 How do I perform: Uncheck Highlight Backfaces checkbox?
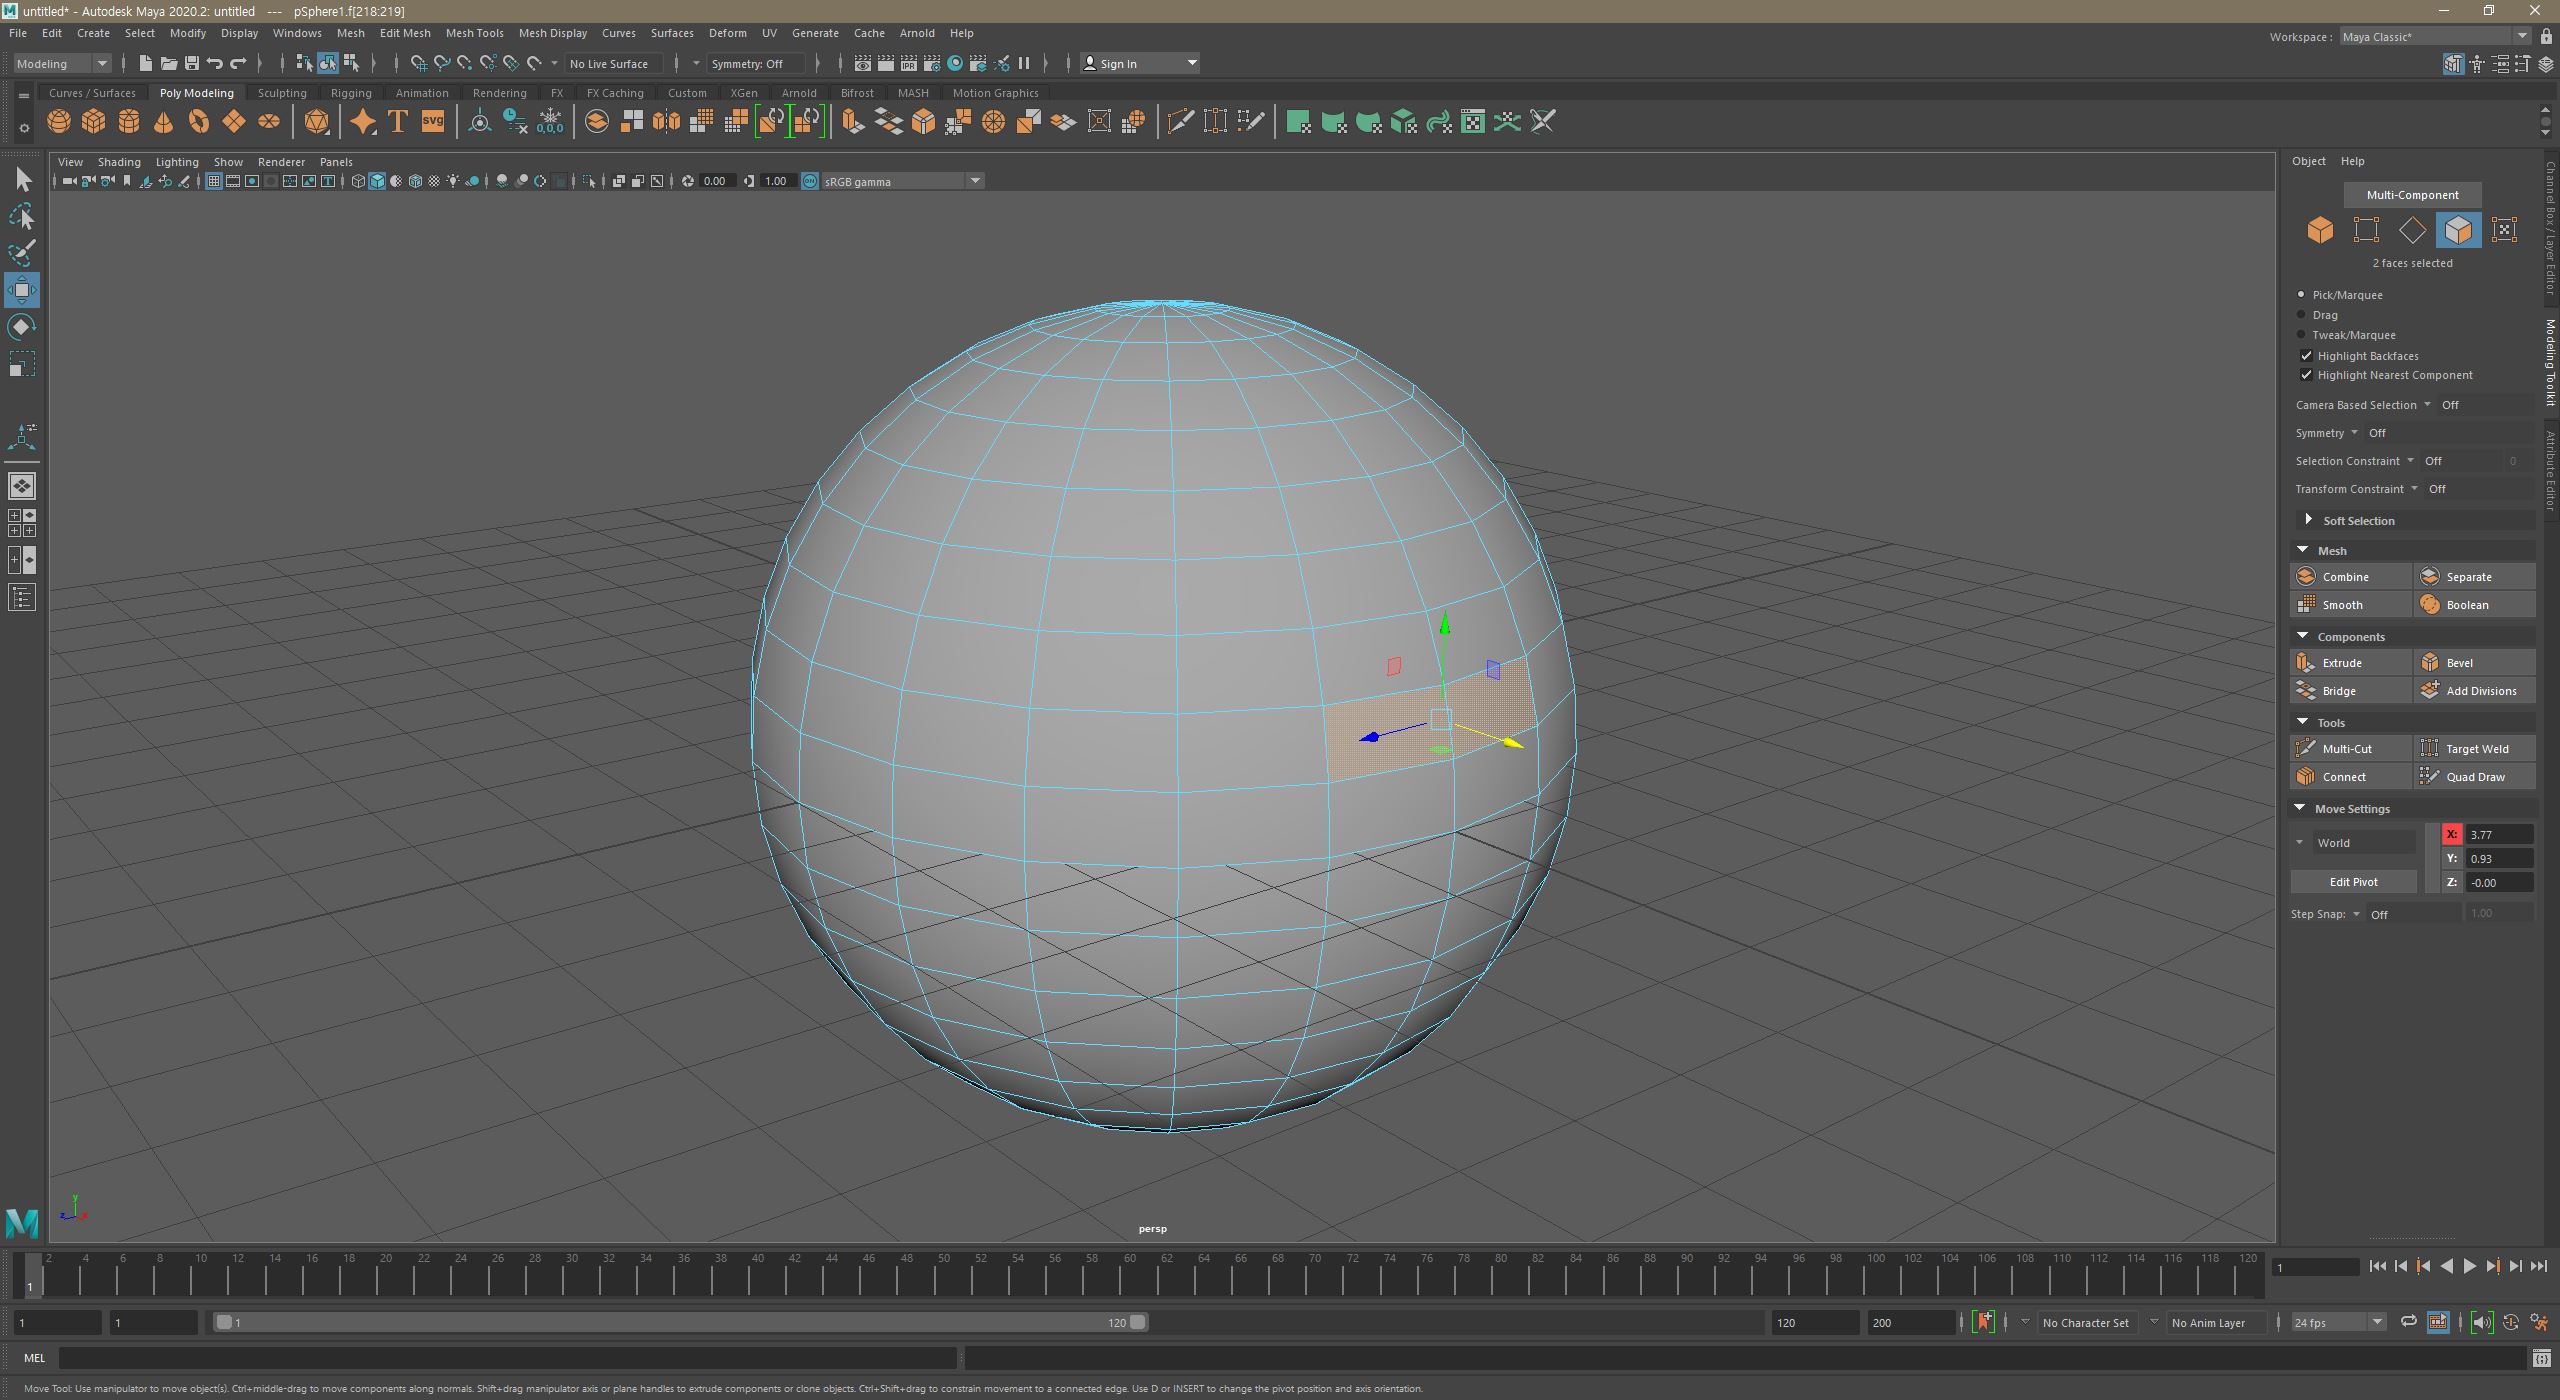[x=2306, y=355]
